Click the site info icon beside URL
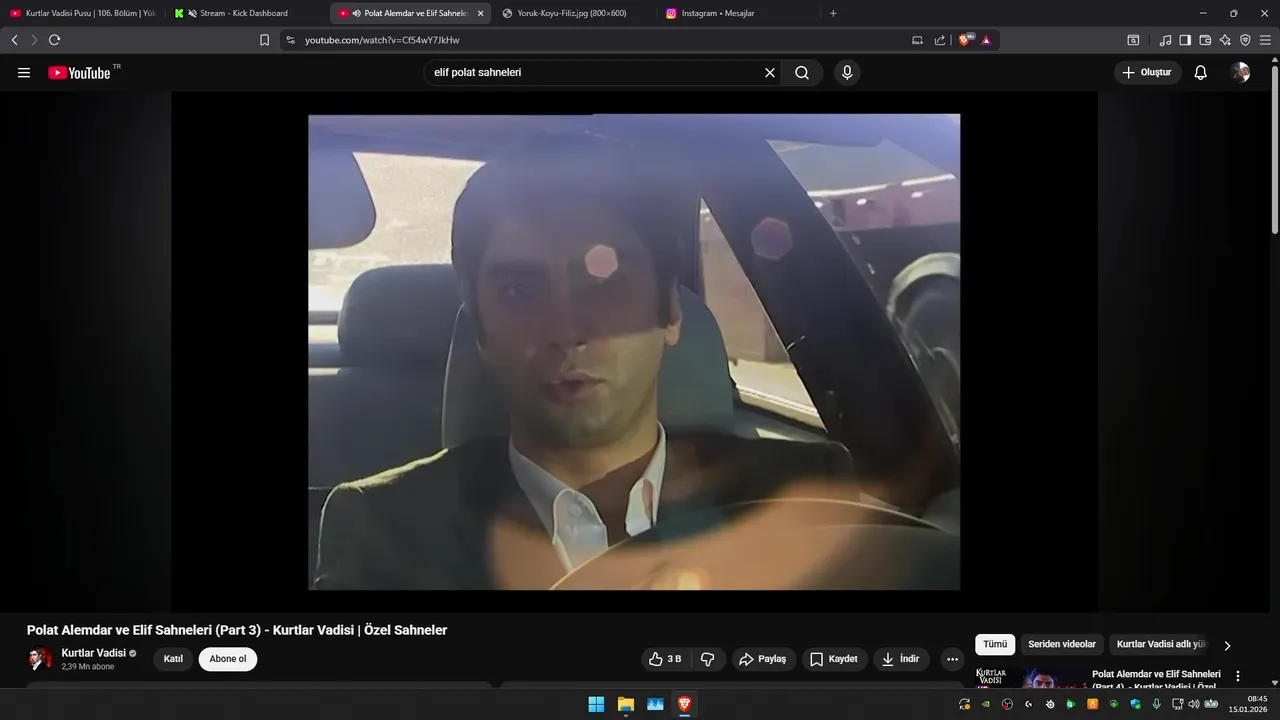The width and height of the screenshot is (1280, 720). coord(290,40)
